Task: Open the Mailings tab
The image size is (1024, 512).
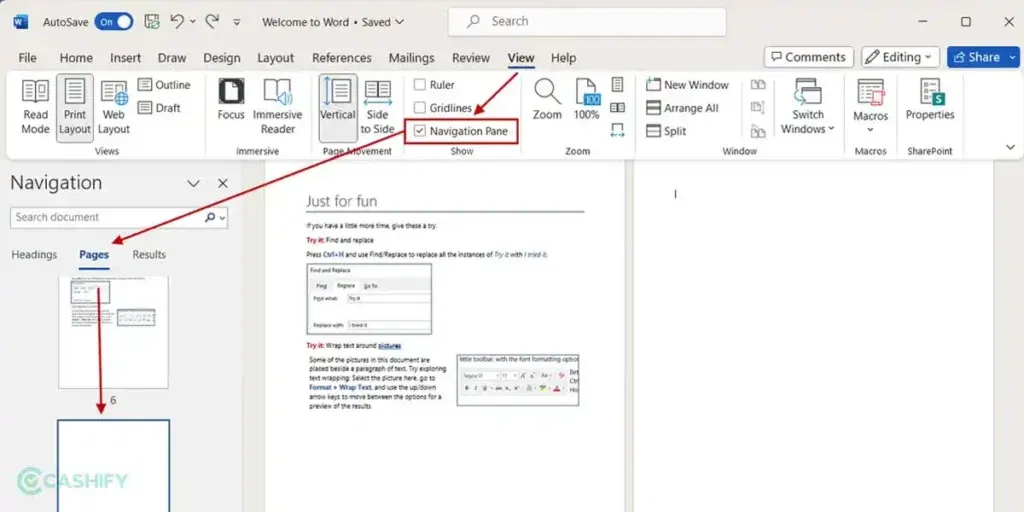Action: point(411,57)
